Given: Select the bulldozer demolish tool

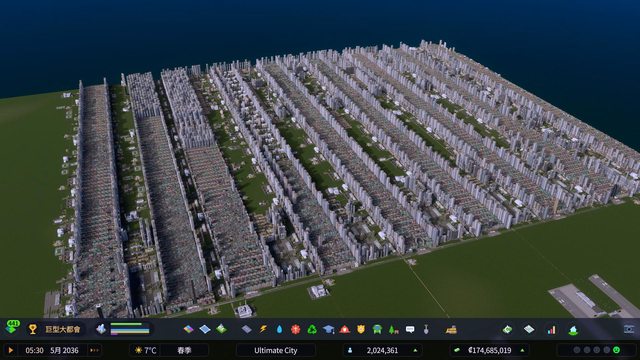Looking at the screenshot, I should [451, 329].
